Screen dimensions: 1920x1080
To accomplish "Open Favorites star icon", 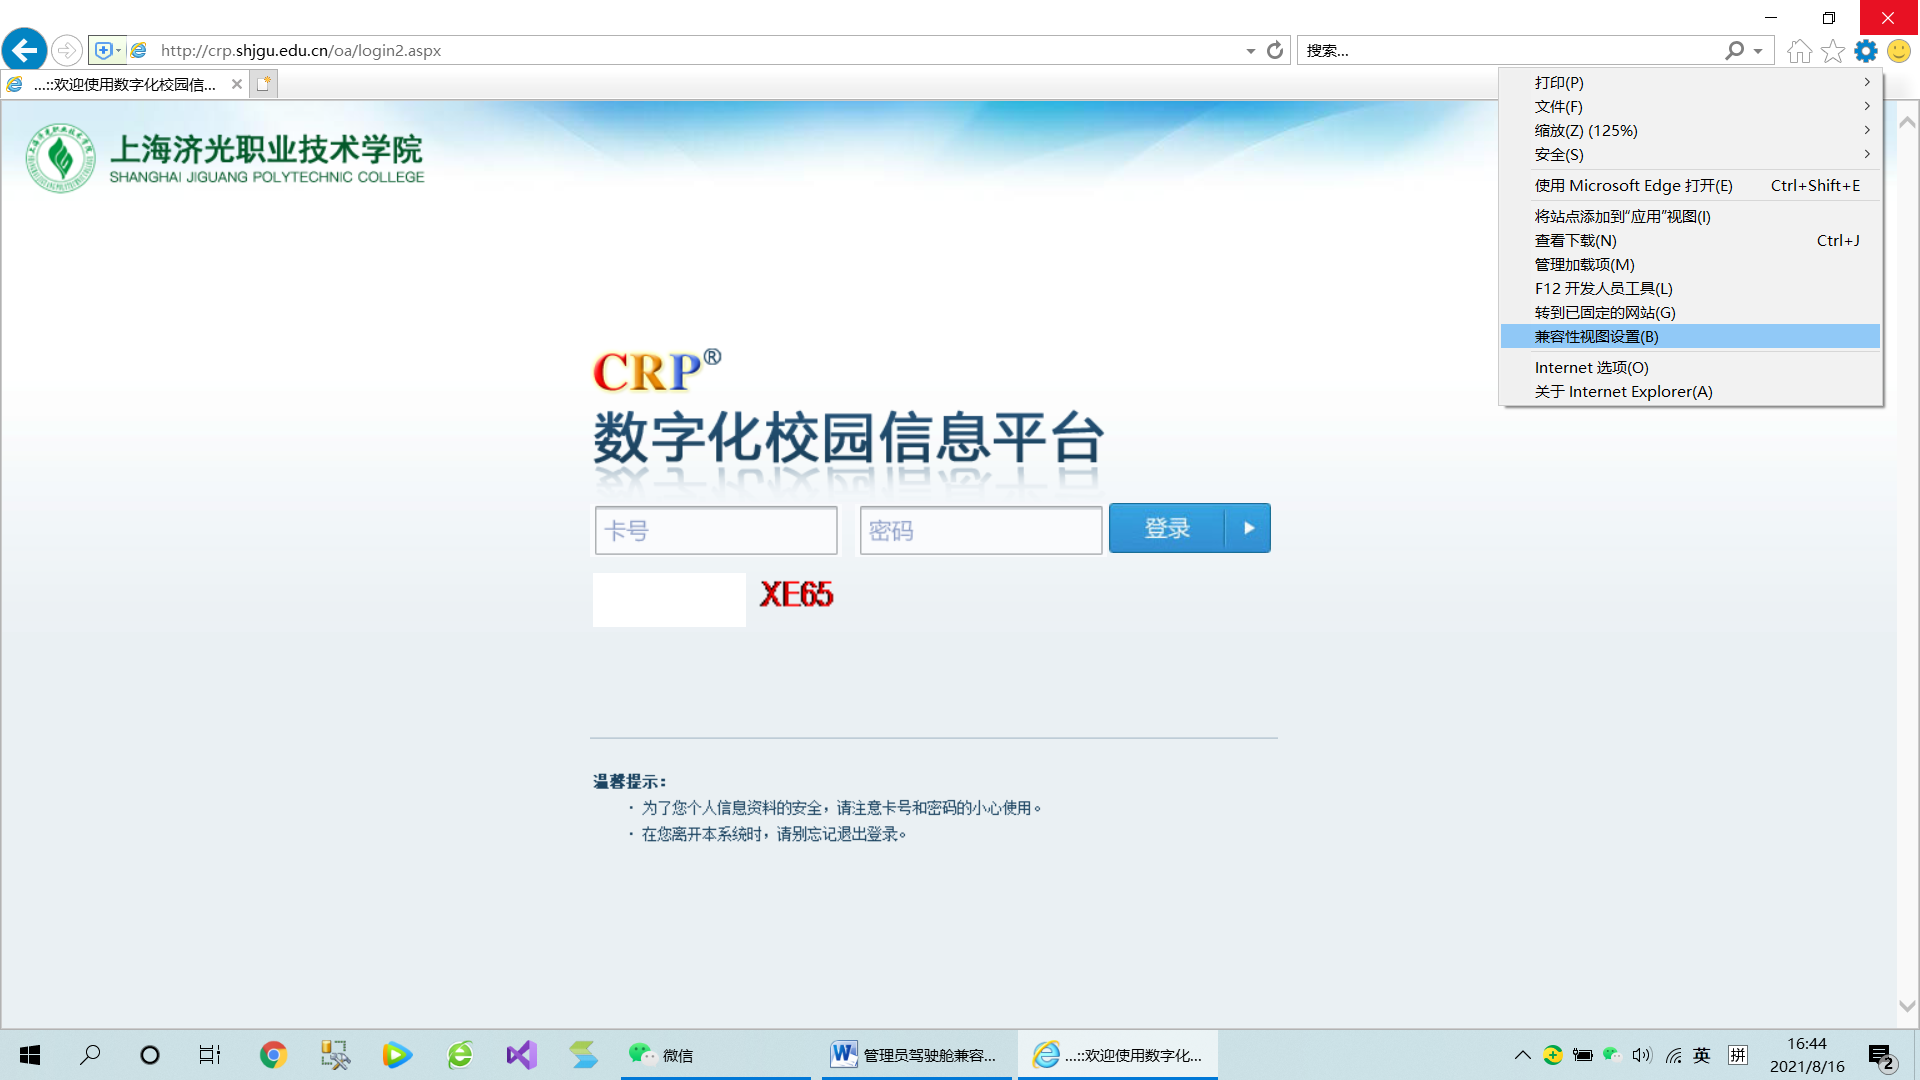I will (1832, 50).
